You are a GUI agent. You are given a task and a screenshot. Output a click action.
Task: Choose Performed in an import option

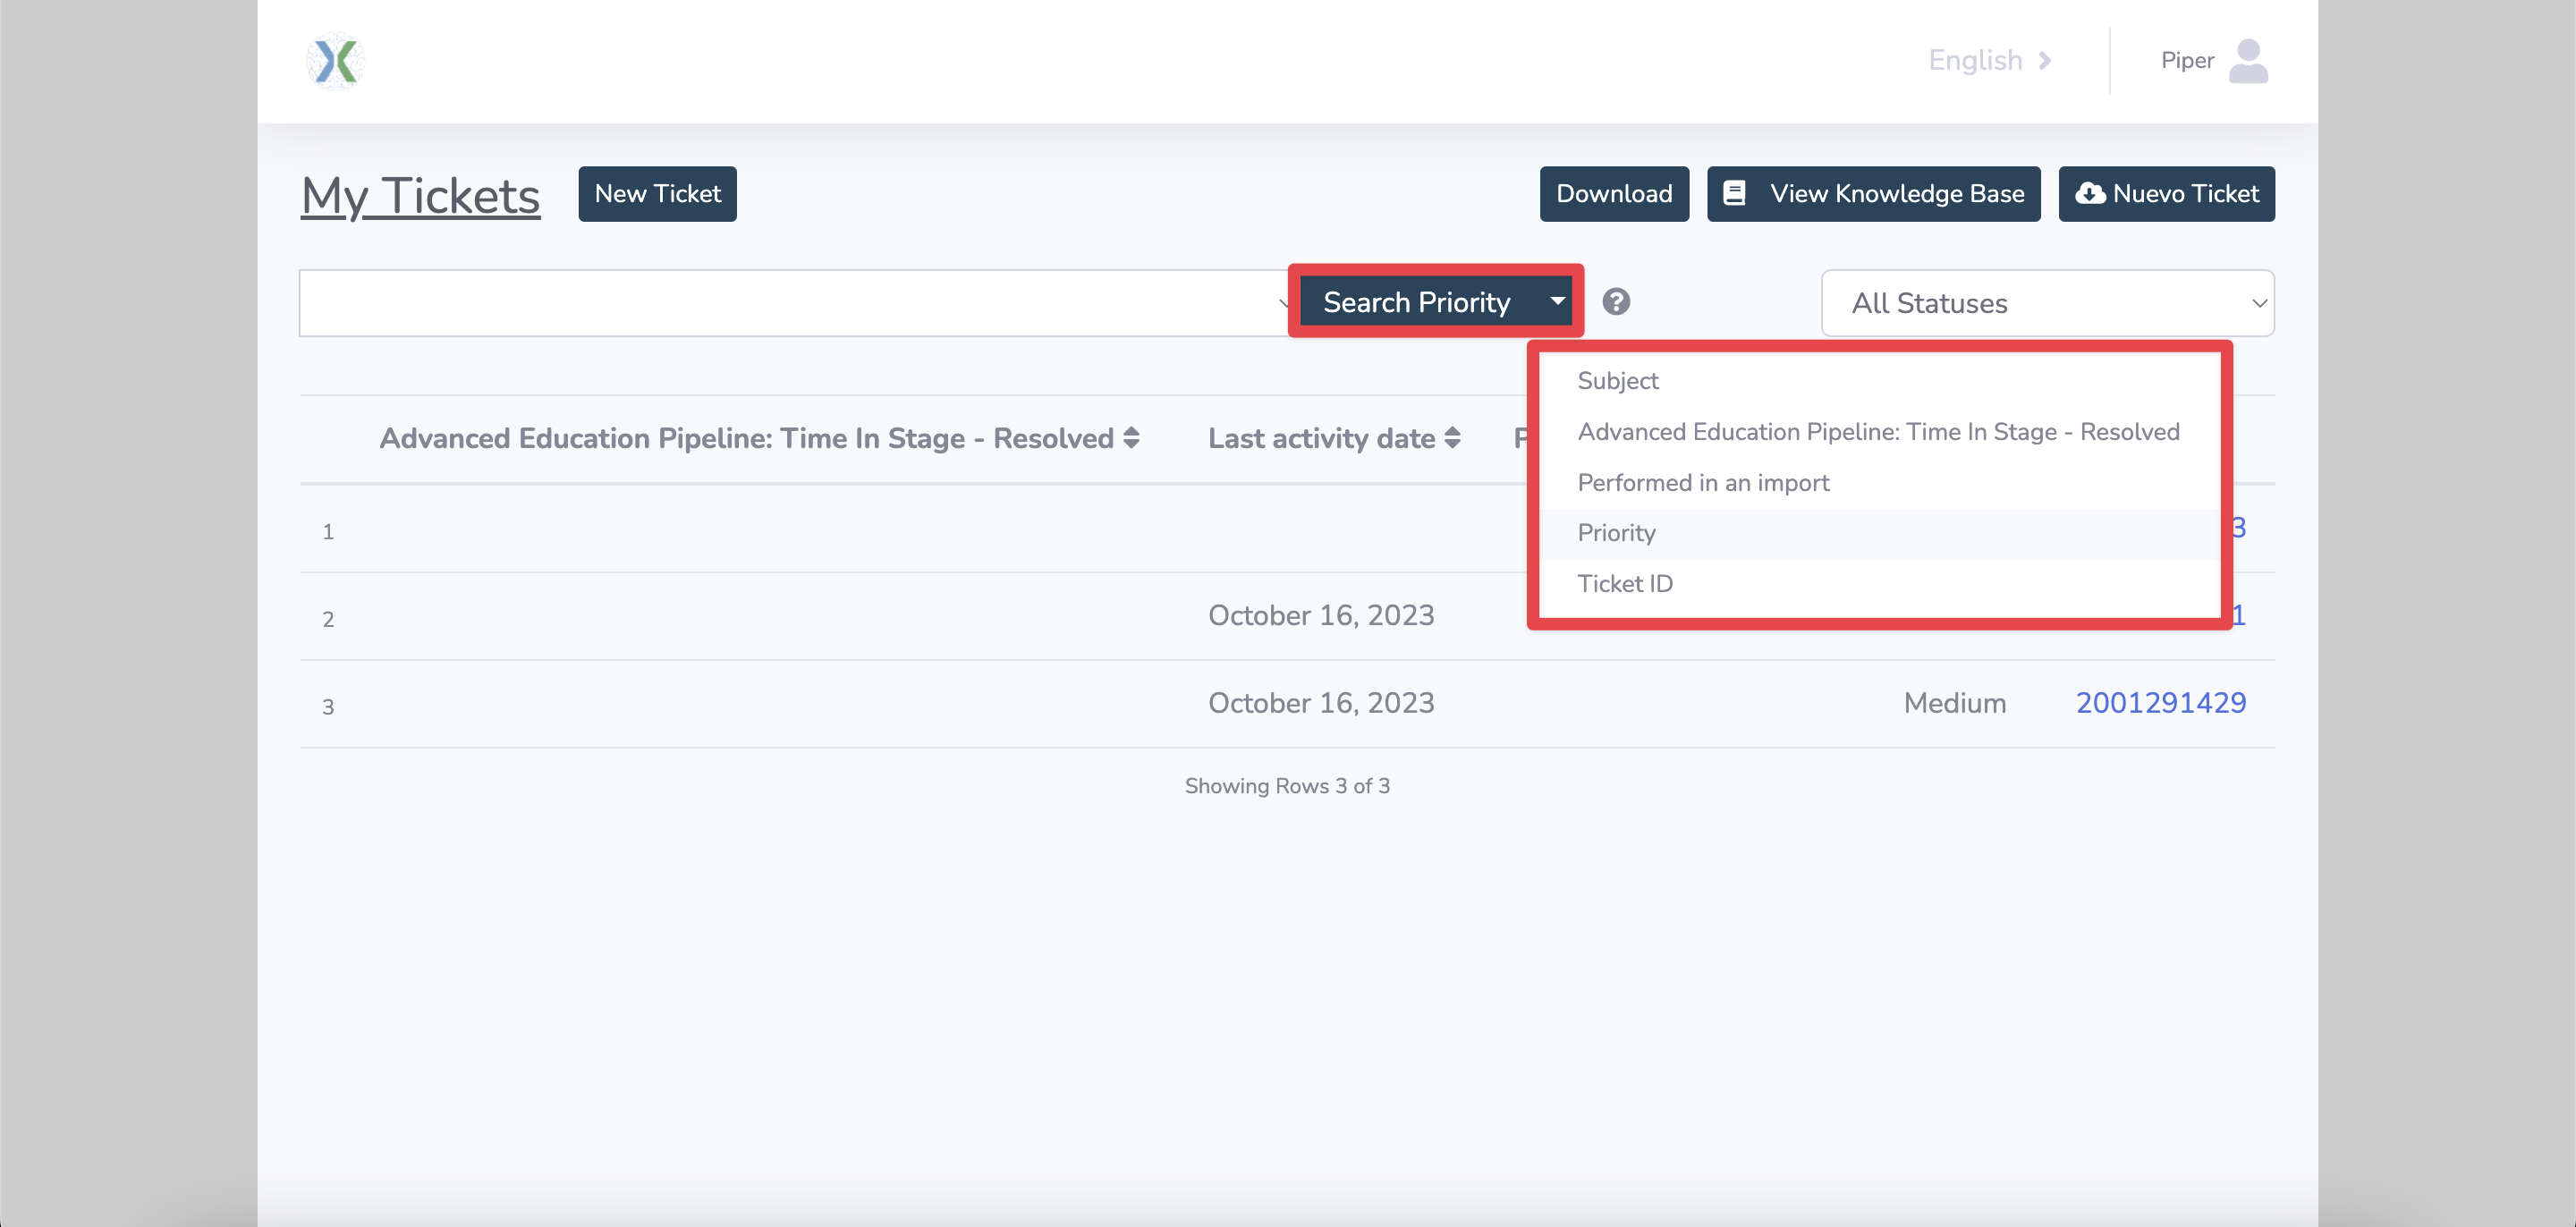(1702, 483)
